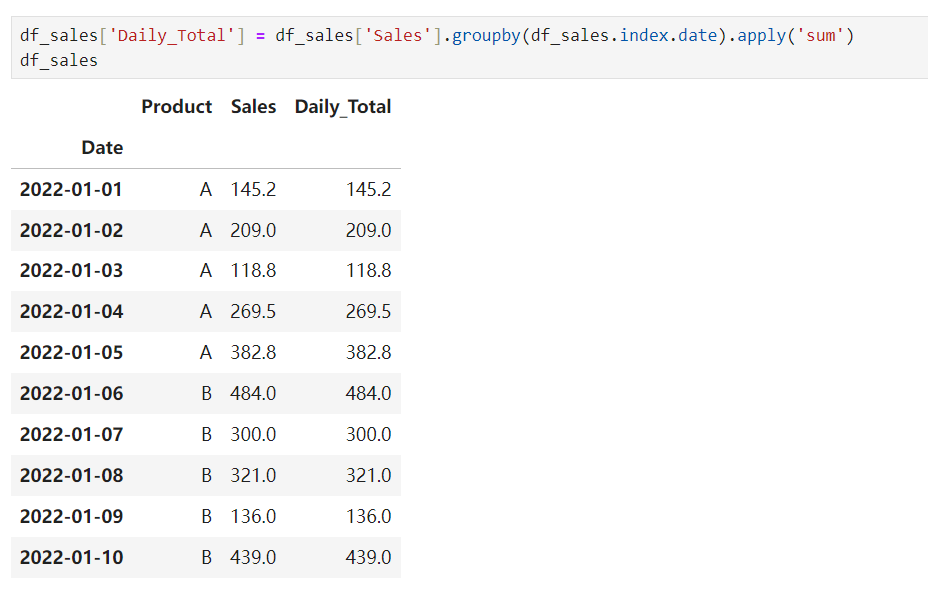The width and height of the screenshot is (928, 590).
Task: Click the Sales value 484.0 for 2022-01-06
Action: [253, 394]
